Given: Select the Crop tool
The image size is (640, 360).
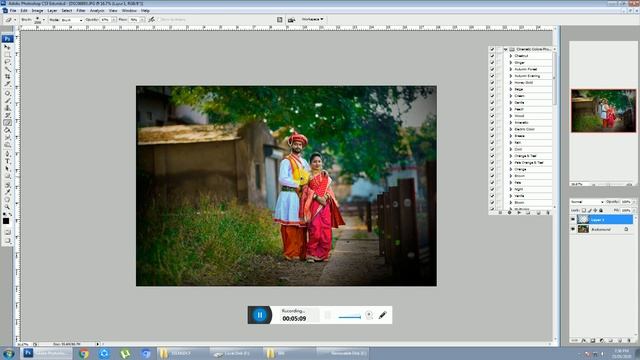Looking at the screenshot, I should click(7, 76).
